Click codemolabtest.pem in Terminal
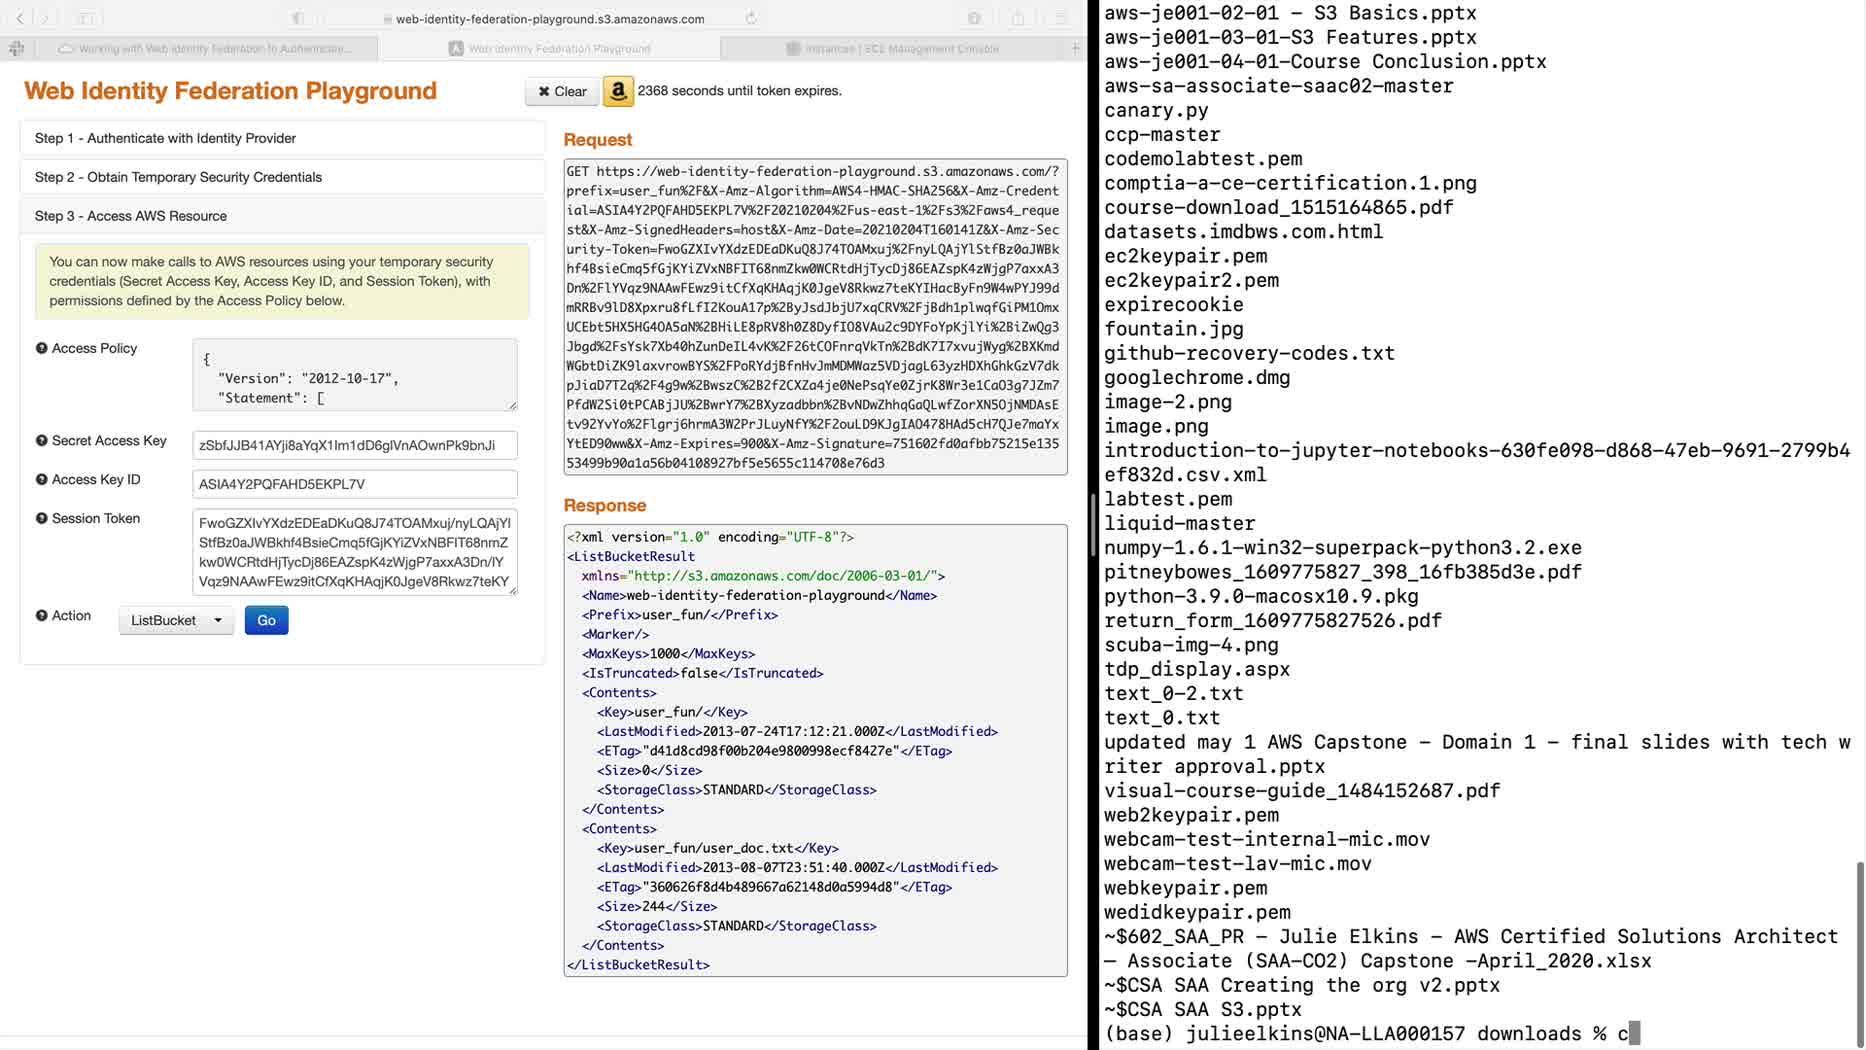Image resolution: width=1866 pixels, height=1050 pixels. (x=1203, y=159)
